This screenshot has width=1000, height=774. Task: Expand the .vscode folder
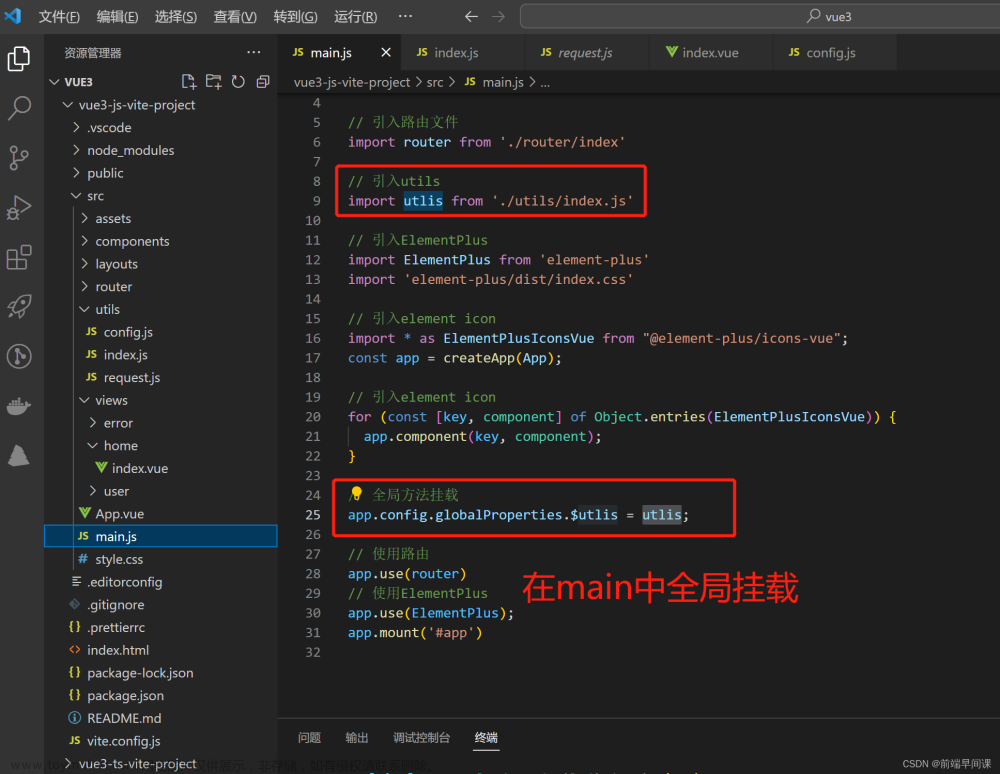point(161,128)
